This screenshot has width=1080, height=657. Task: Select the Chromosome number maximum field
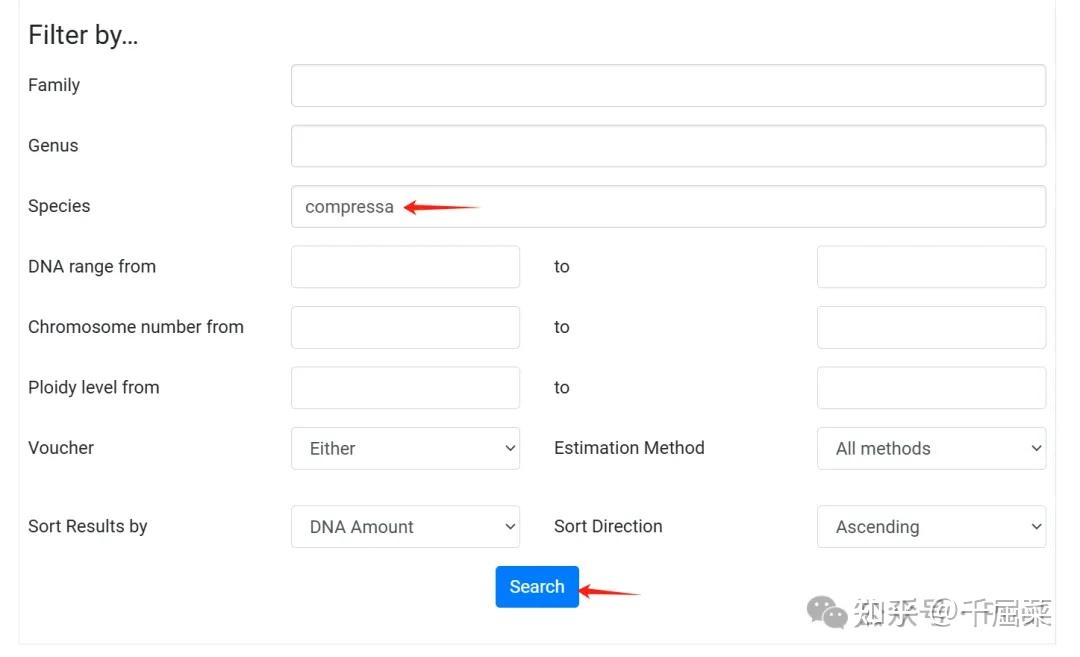931,327
